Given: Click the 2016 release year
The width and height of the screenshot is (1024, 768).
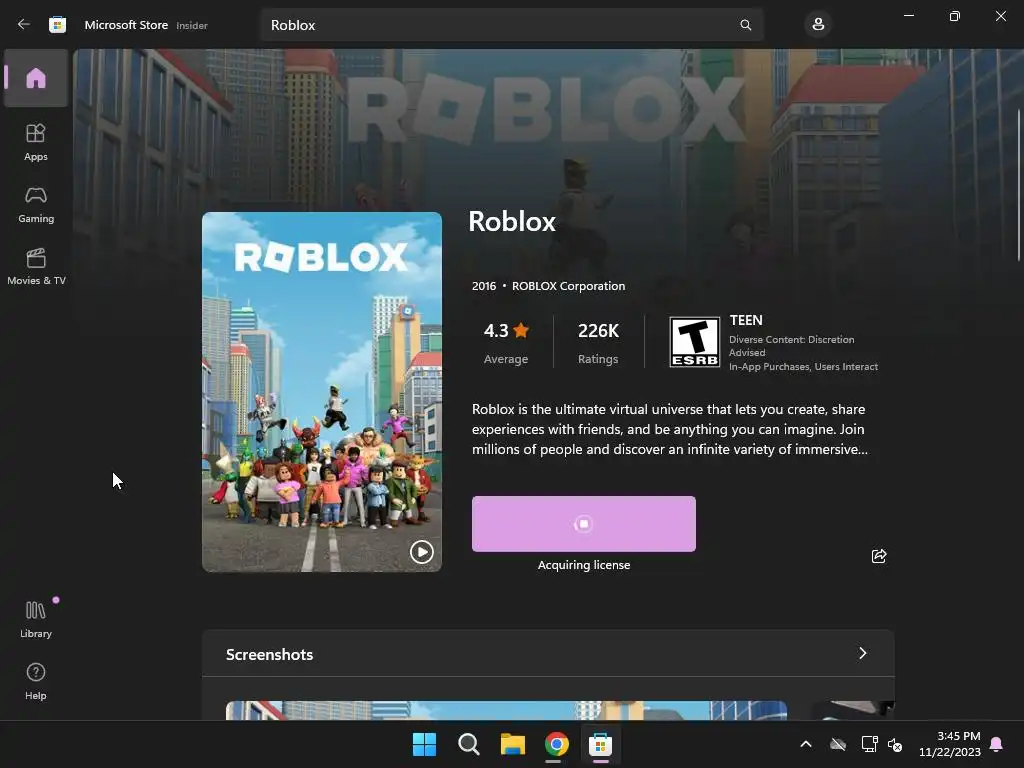Looking at the screenshot, I should point(484,286).
